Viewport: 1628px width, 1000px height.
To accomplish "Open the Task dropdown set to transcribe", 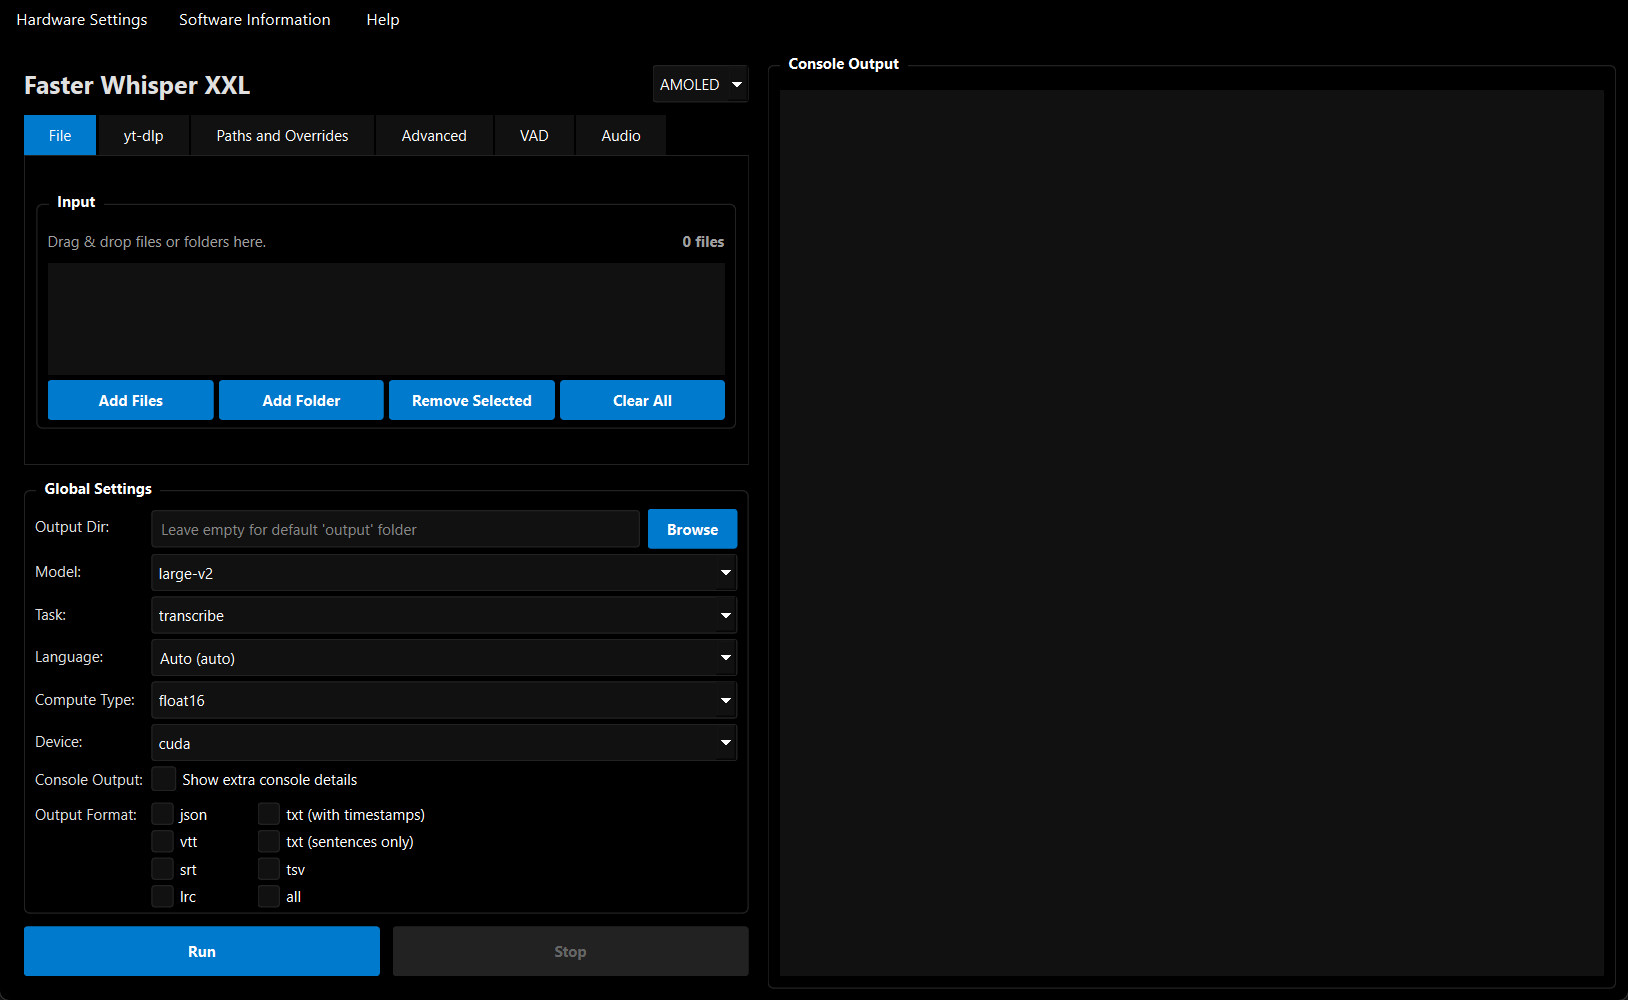I will (x=443, y=615).
